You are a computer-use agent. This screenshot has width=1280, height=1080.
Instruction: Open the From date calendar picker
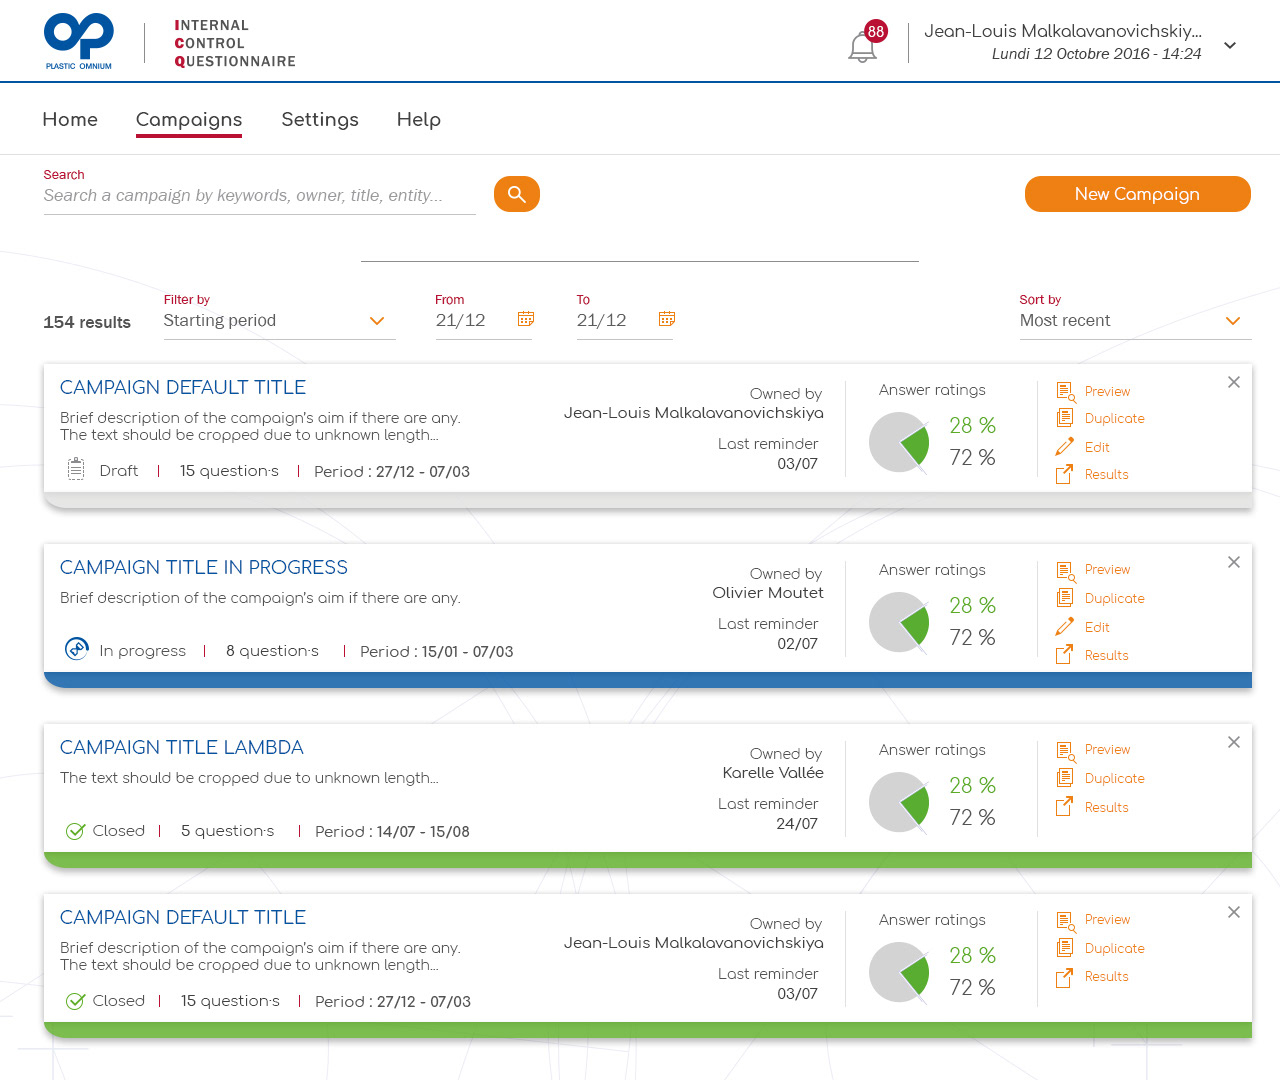[526, 319]
